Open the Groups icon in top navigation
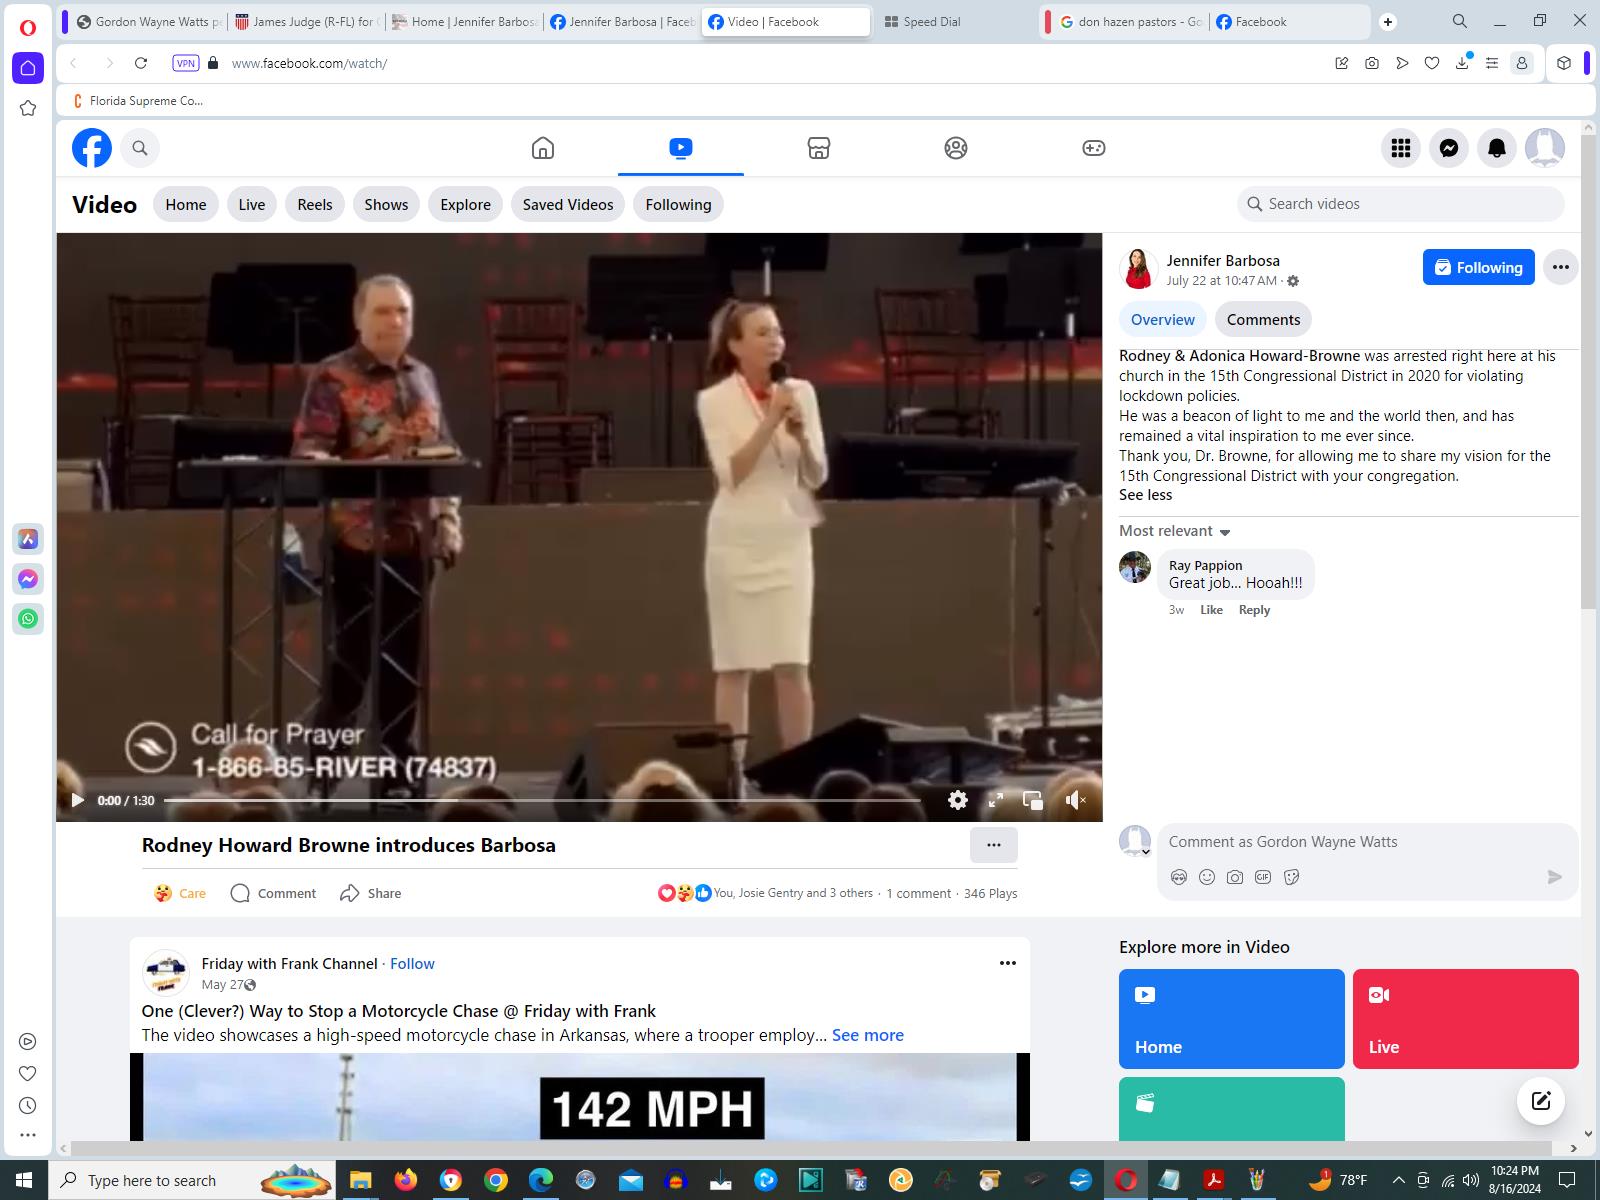 click(x=956, y=148)
